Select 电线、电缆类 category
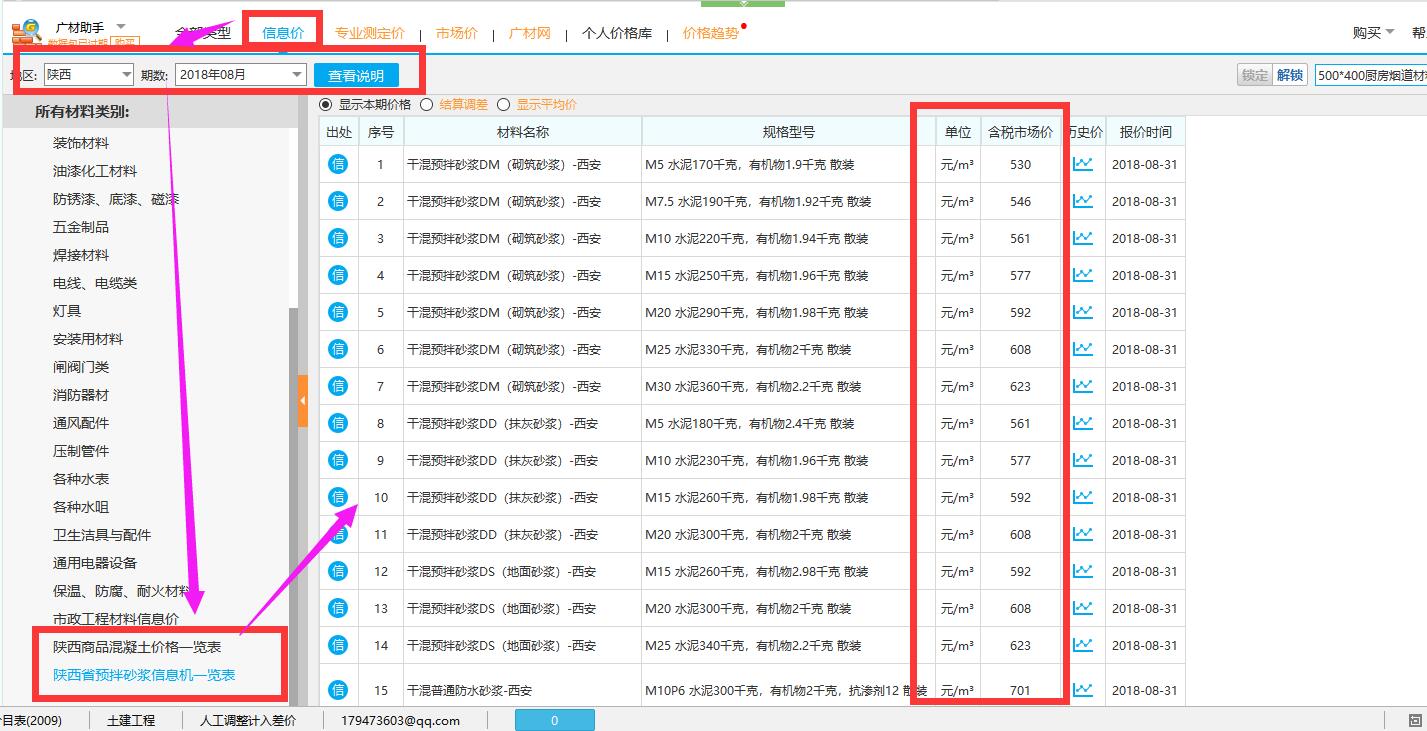 pyautogui.click(x=95, y=283)
